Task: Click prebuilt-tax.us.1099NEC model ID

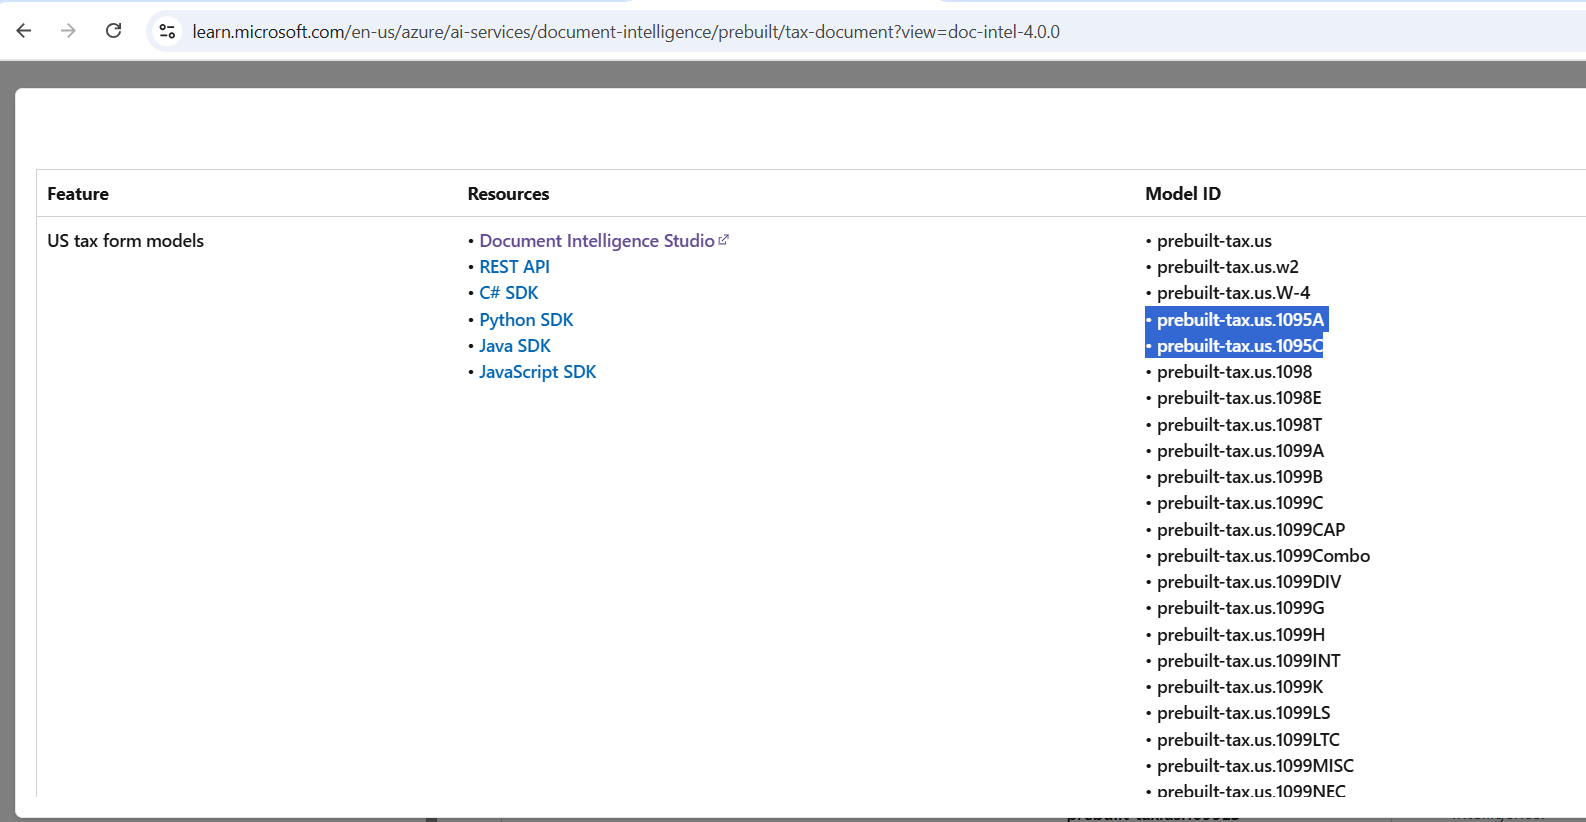Action: 1251,790
